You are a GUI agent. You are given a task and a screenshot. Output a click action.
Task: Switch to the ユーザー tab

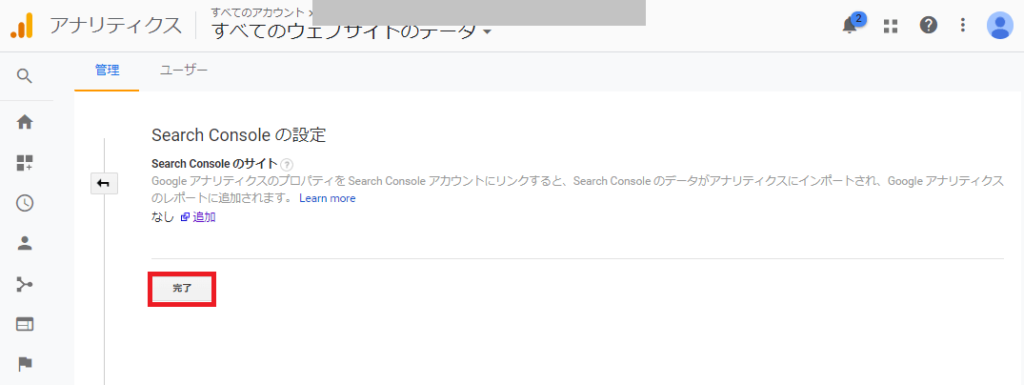[x=184, y=70]
